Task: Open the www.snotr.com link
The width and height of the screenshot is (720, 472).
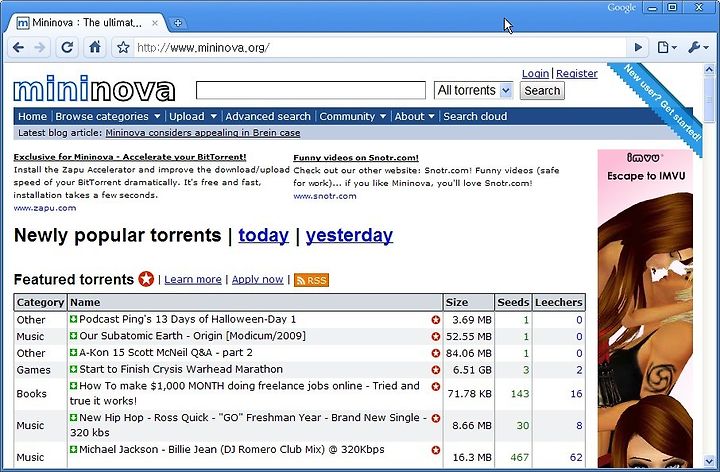Action: click(x=325, y=196)
